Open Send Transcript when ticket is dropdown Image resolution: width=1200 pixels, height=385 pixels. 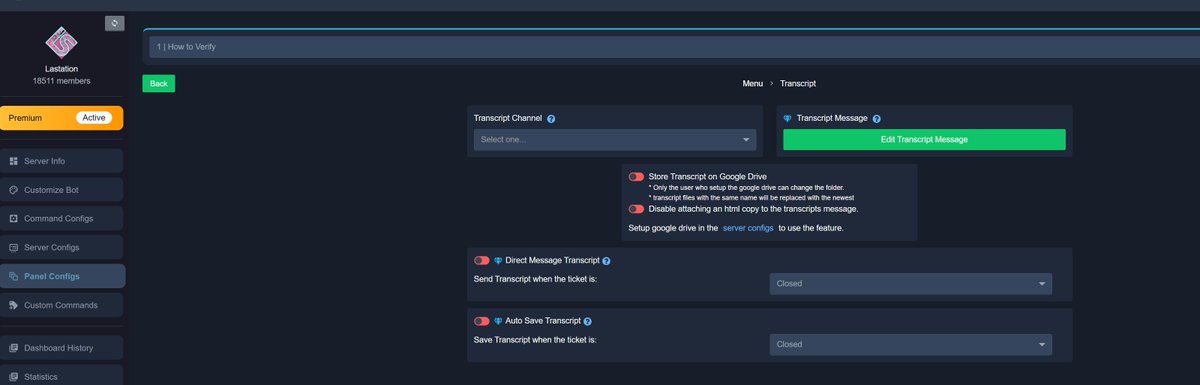coord(911,284)
